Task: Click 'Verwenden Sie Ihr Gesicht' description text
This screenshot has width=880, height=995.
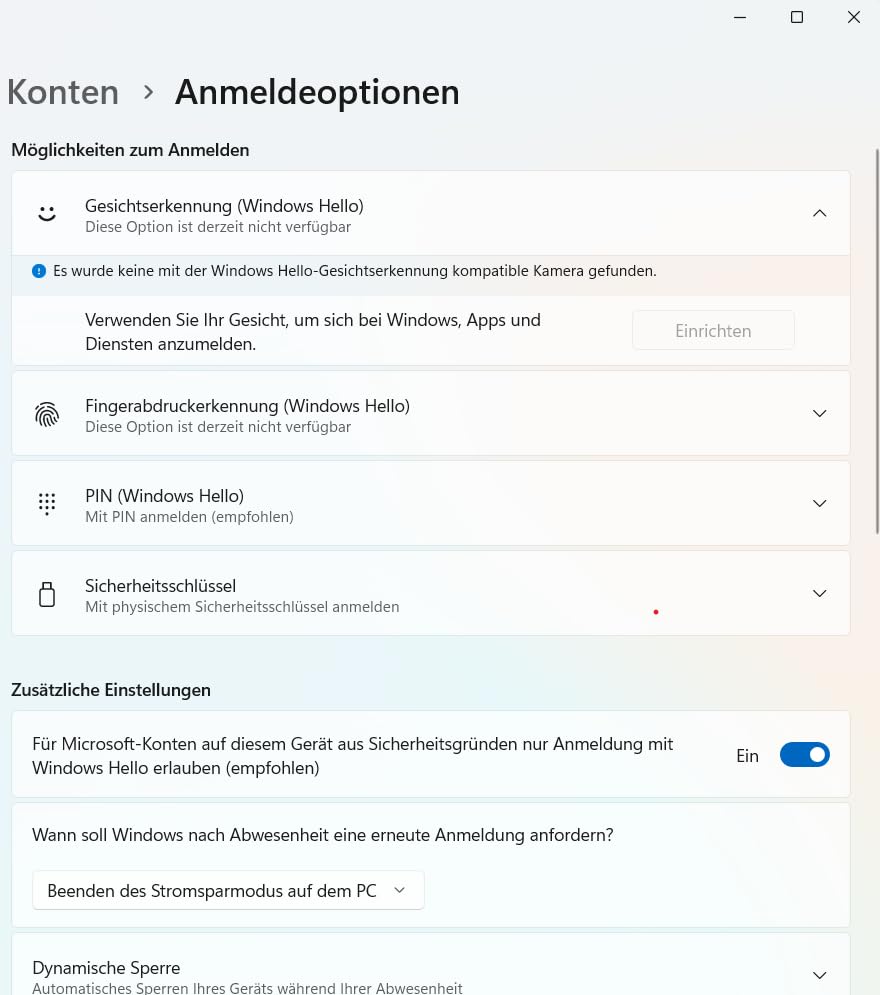Action: 313,332
